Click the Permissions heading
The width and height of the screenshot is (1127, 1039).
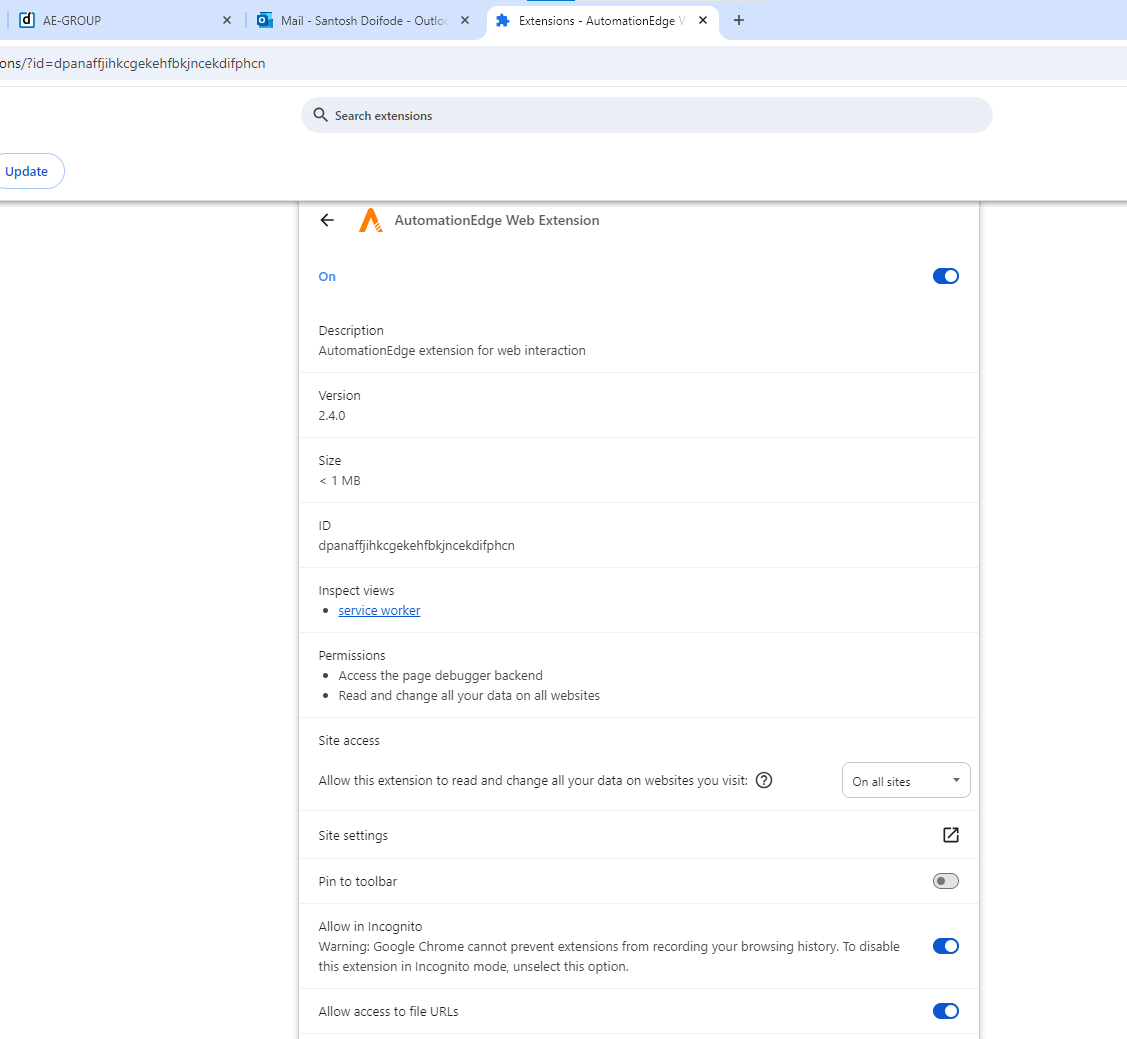[351, 655]
